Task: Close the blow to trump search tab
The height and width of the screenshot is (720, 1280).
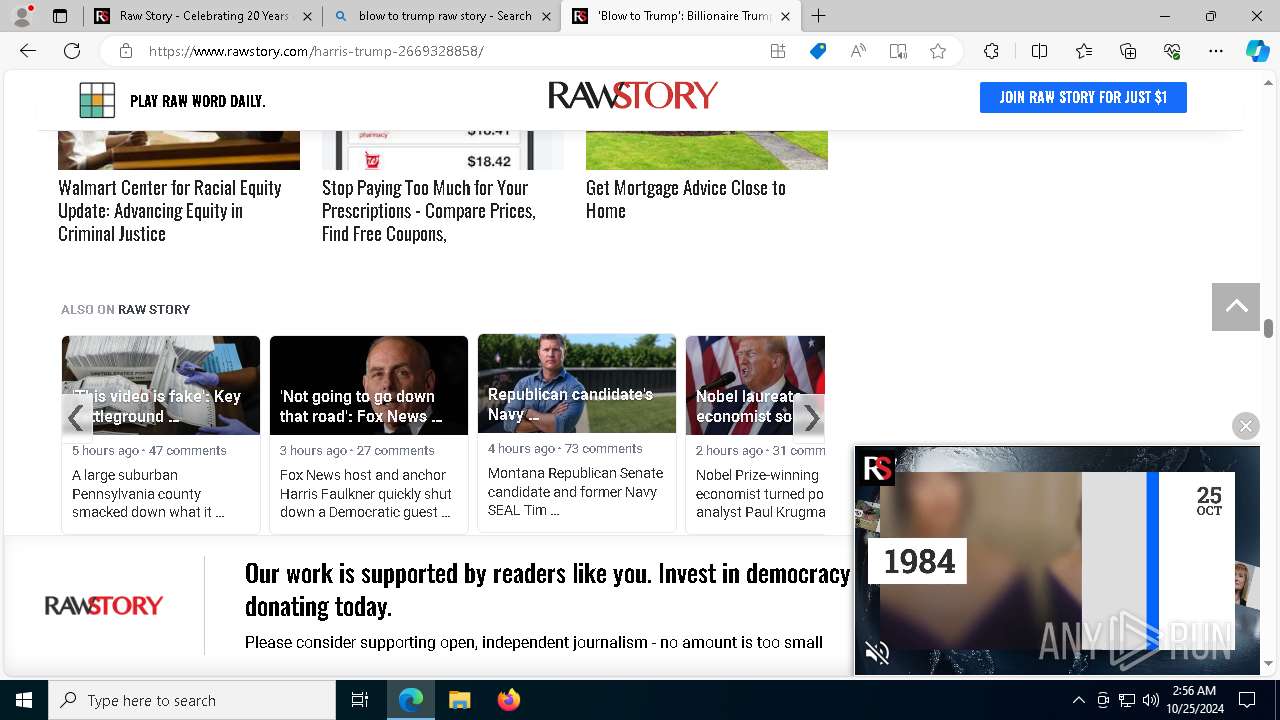Action: click(546, 16)
